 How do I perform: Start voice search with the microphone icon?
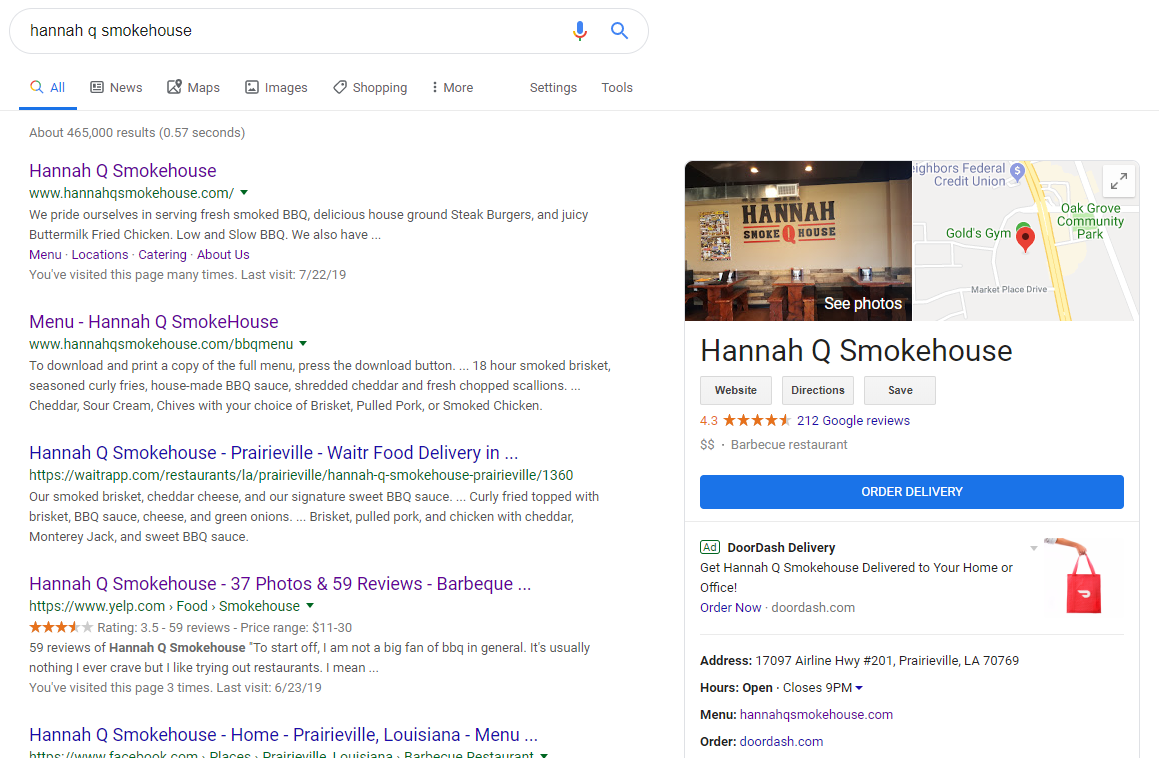[x=580, y=30]
